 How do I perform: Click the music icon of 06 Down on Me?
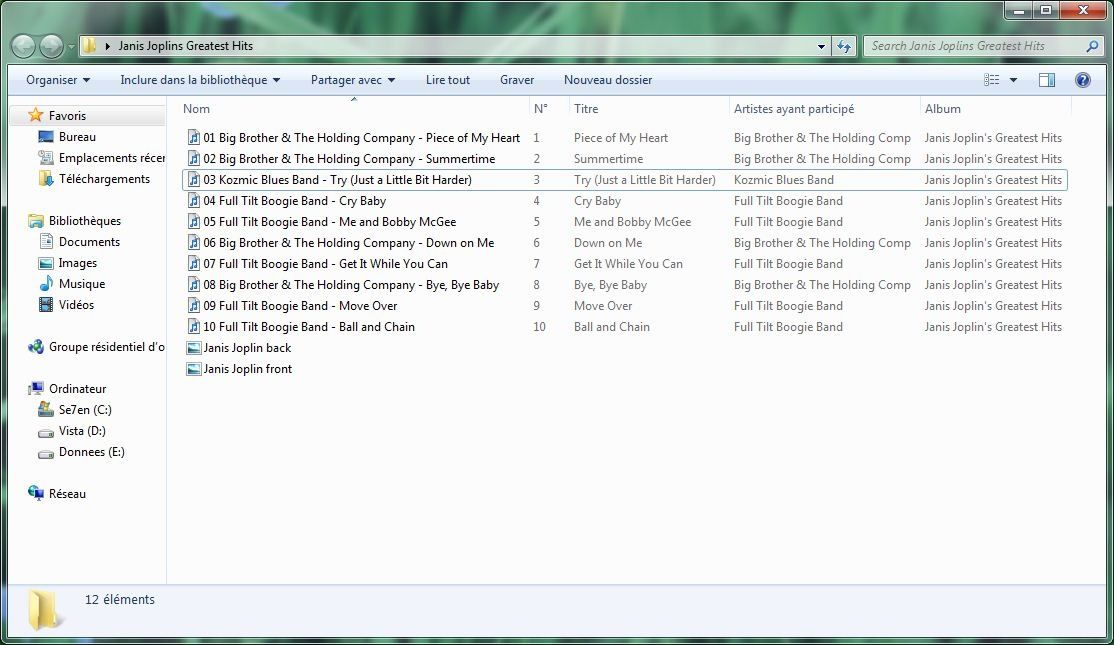pyautogui.click(x=193, y=243)
